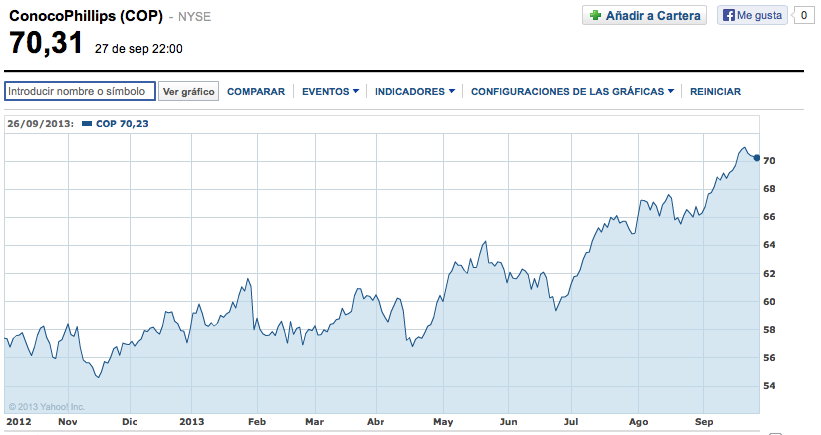Click REINICIAR to reset the chart

(x=715, y=92)
